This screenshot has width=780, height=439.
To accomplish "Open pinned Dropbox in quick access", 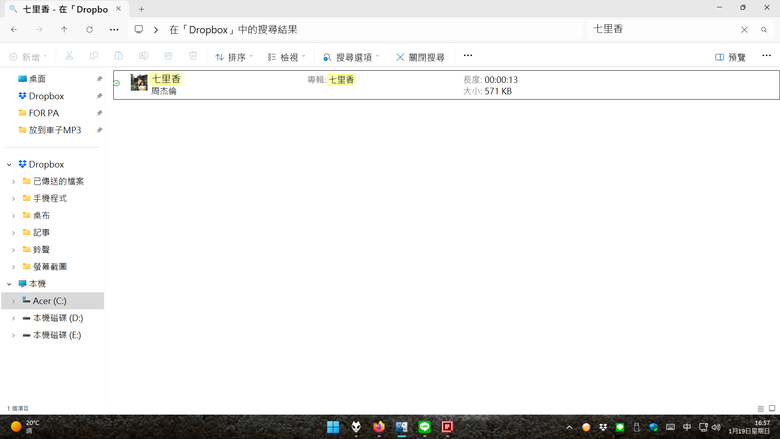I will point(46,96).
